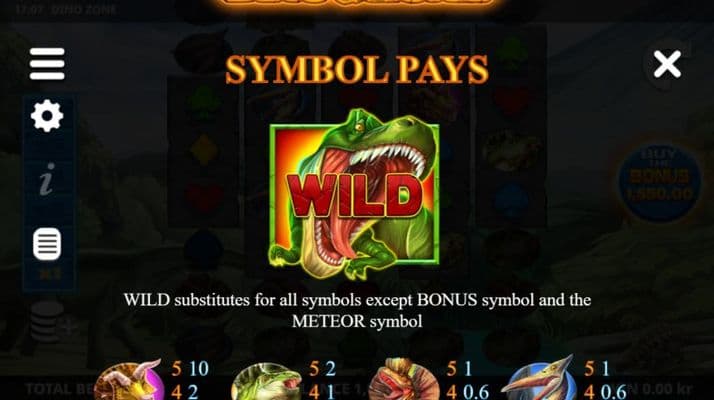Viewport: 714px width, 400px height.
Task: Click the dimmed coin stack bet icon
Action: tap(47, 321)
